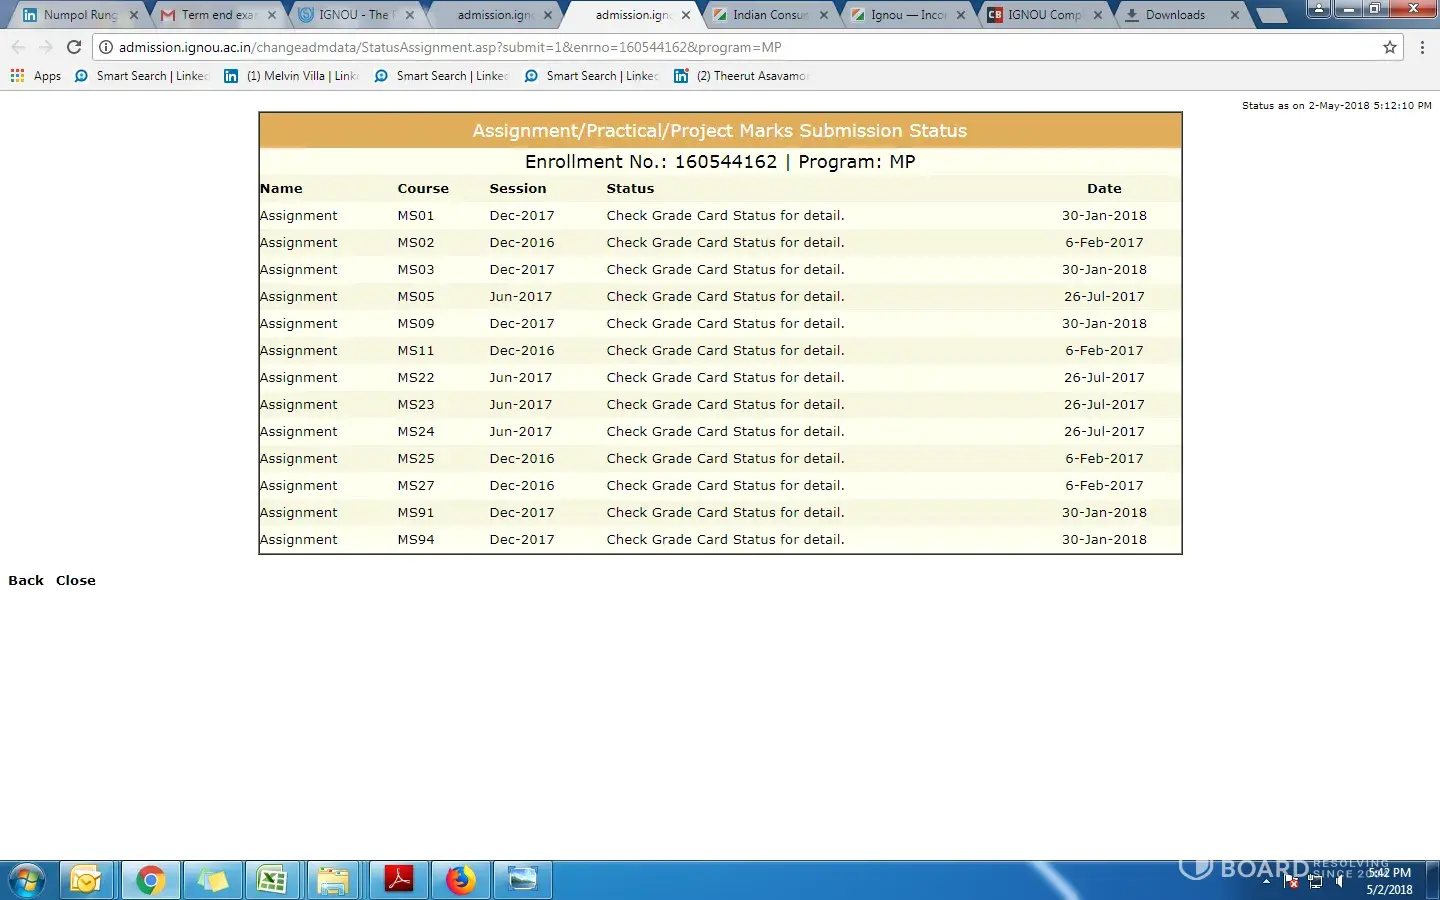Click the Date column header
Viewport: 1440px width, 900px height.
click(x=1104, y=188)
